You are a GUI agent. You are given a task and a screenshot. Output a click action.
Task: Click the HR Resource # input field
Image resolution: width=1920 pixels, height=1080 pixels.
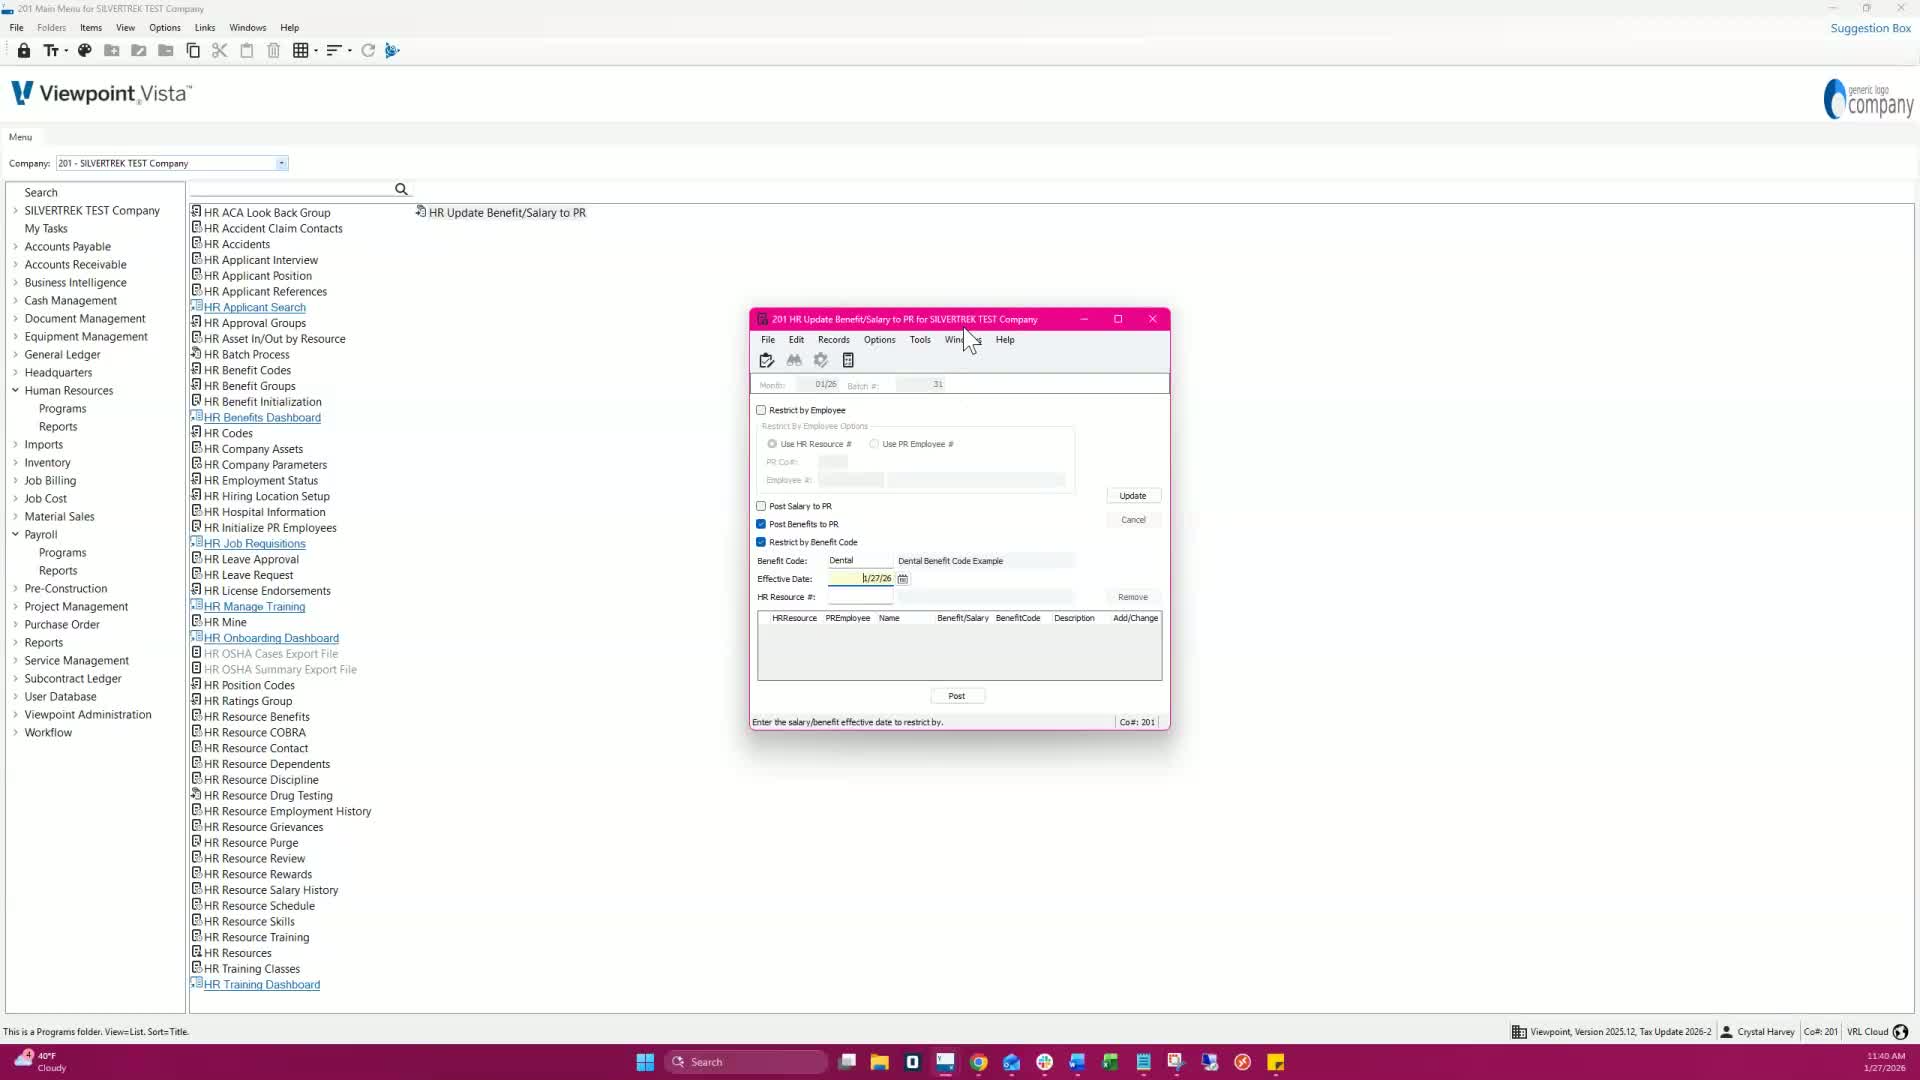point(860,597)
